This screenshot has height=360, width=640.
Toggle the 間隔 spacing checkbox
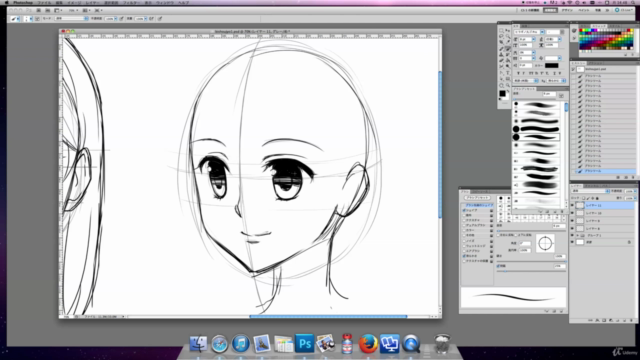498,266
